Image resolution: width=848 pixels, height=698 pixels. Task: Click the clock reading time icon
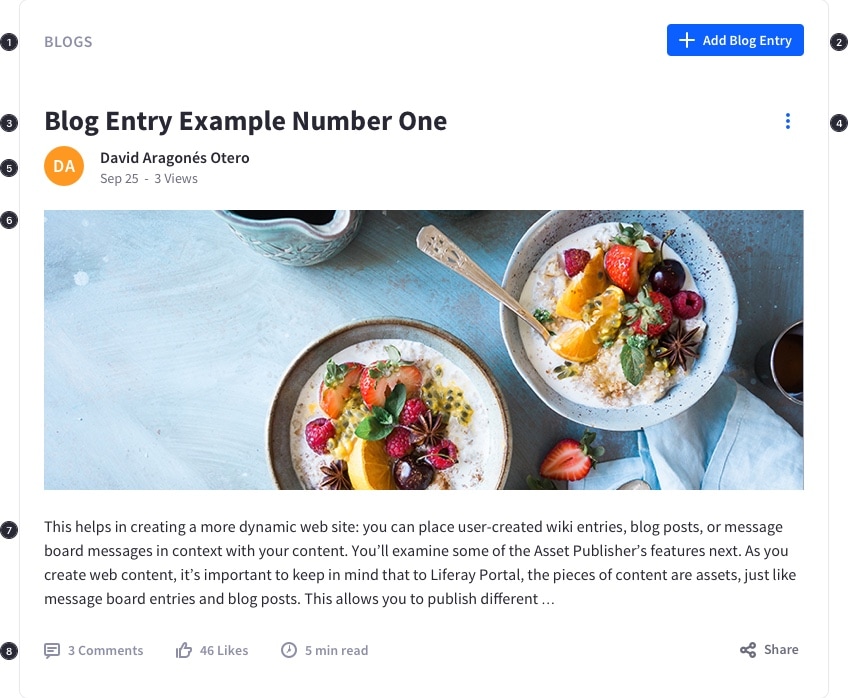coord(289,650)
